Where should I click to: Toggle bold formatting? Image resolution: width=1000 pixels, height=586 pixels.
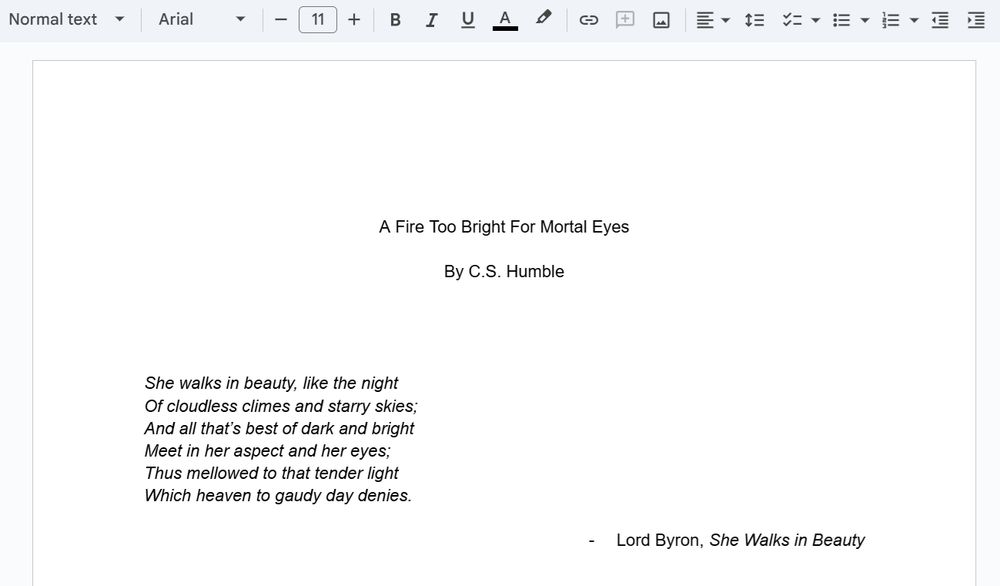point(395,20)
